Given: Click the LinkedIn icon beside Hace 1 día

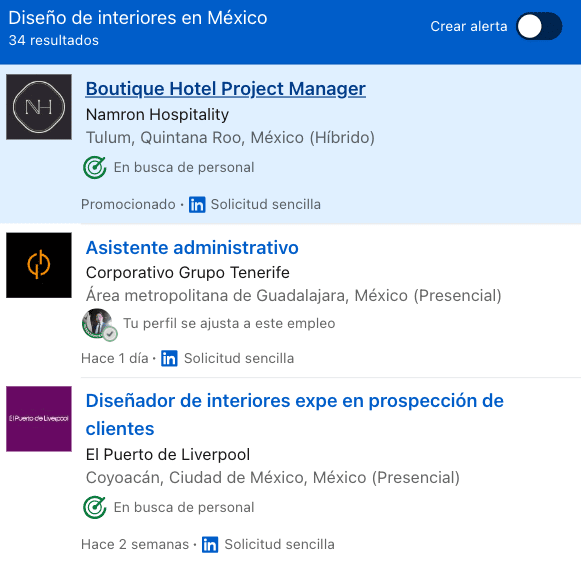Looking at the screenshot, I should (169, 358).
